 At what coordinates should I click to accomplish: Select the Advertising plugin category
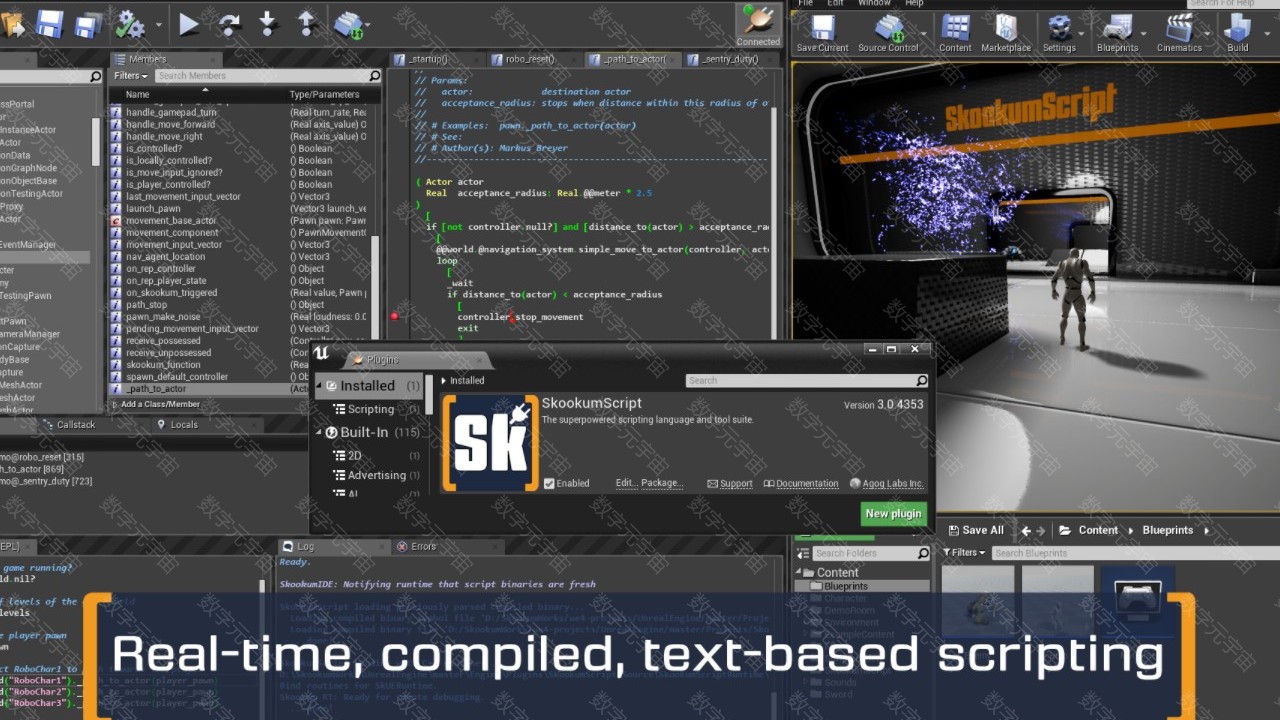tap(377, 475)
